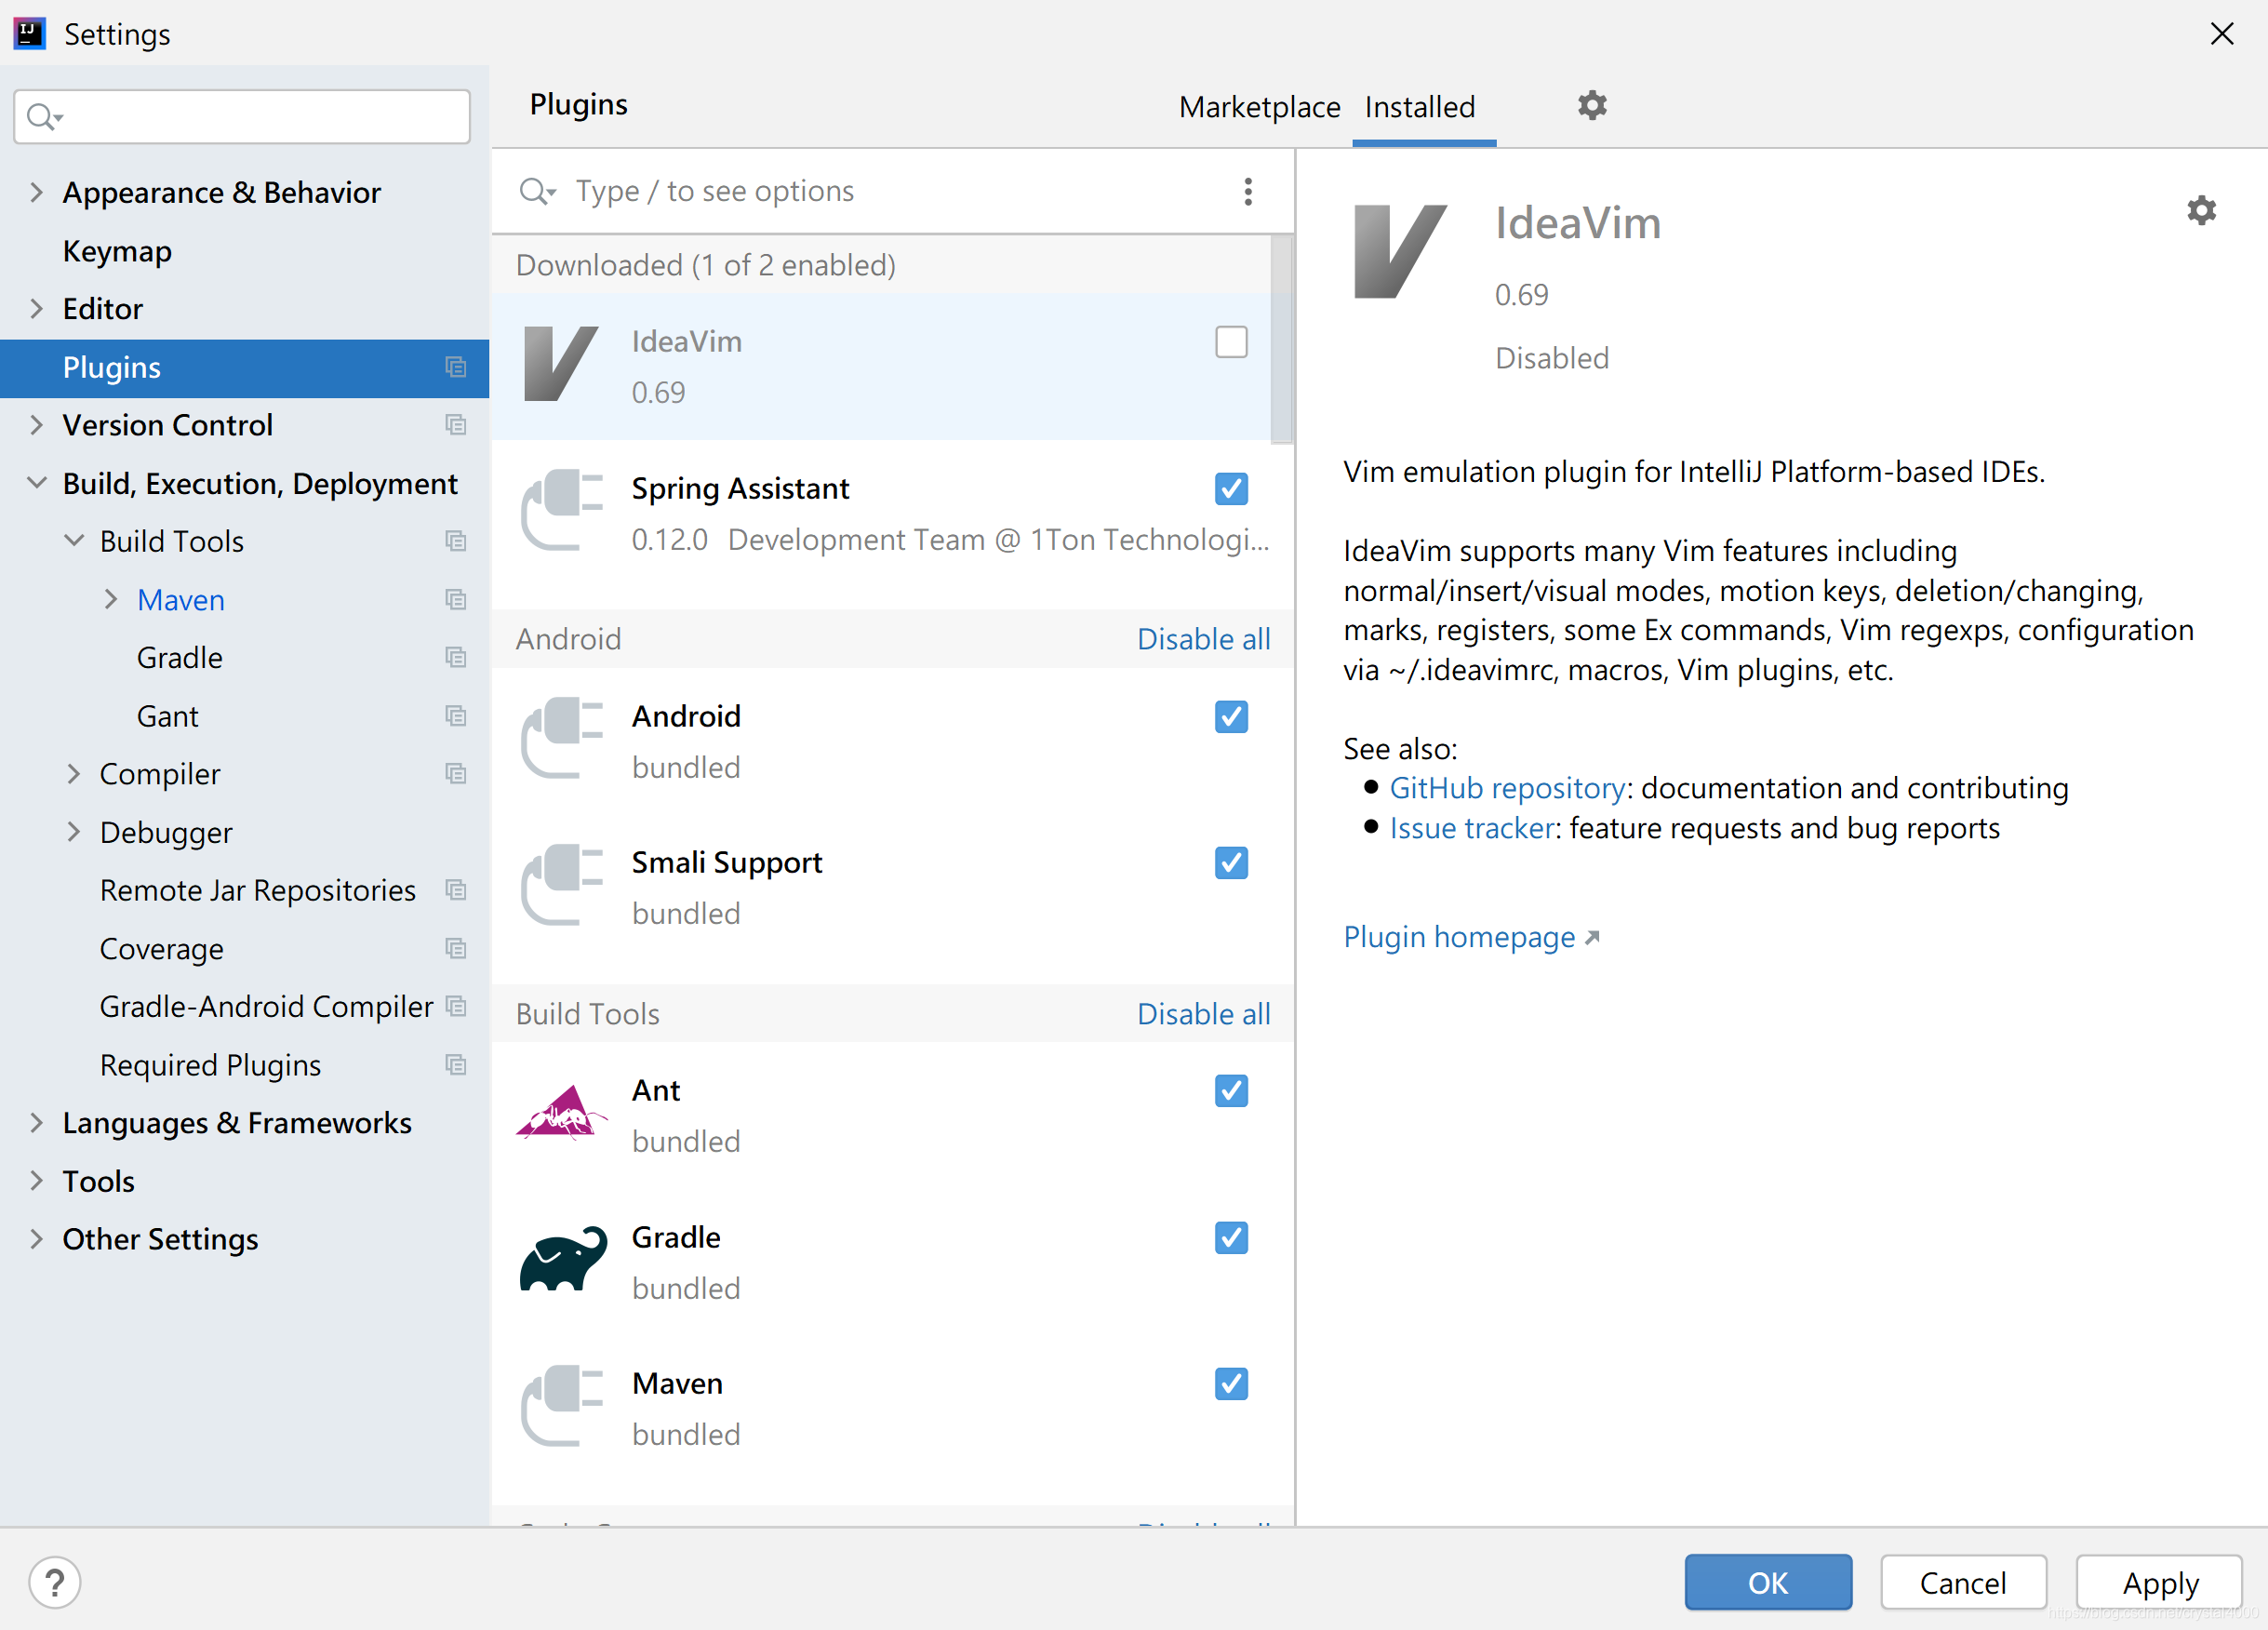Uncheck the Gradle plugin checkbox
Viewport: 2268px width, 1630px height.
(x=1231, y=1238)
